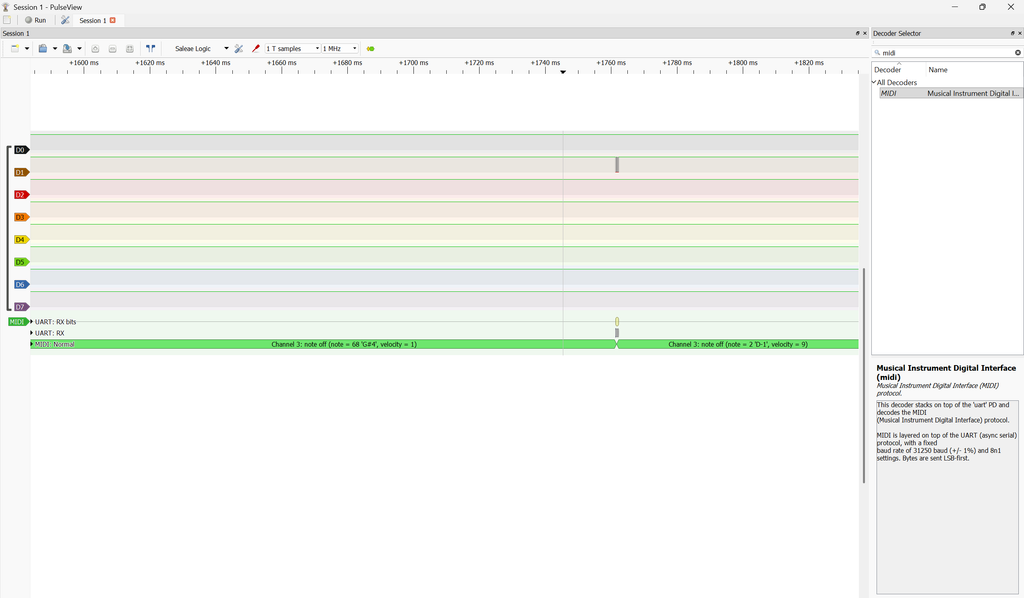1024x598 pixels.
Task: Click the zoom-to-fit toolbar icon
Action: pos(130,48)
